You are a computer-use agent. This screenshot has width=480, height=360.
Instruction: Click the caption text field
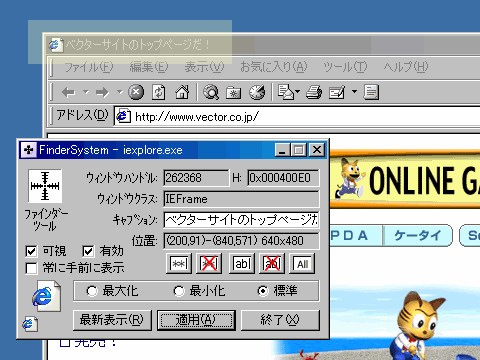[x=241, y=220]
